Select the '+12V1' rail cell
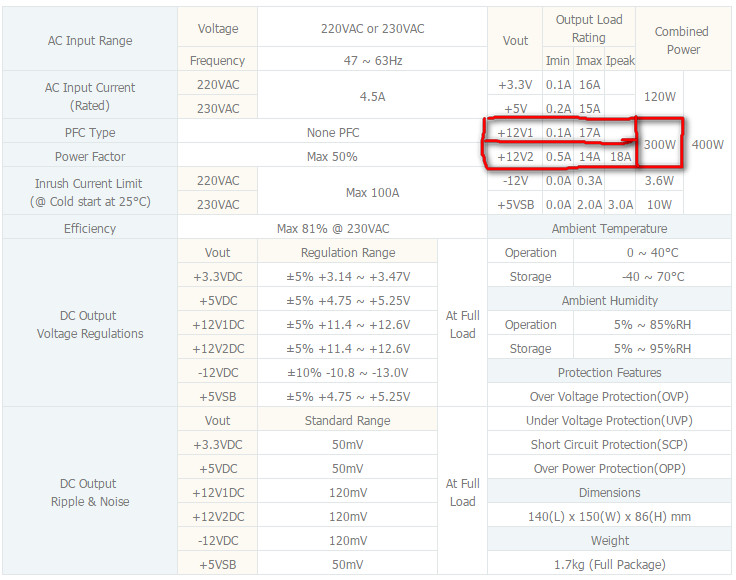Screen dimensions: 736x580 [x=515, y=132]
